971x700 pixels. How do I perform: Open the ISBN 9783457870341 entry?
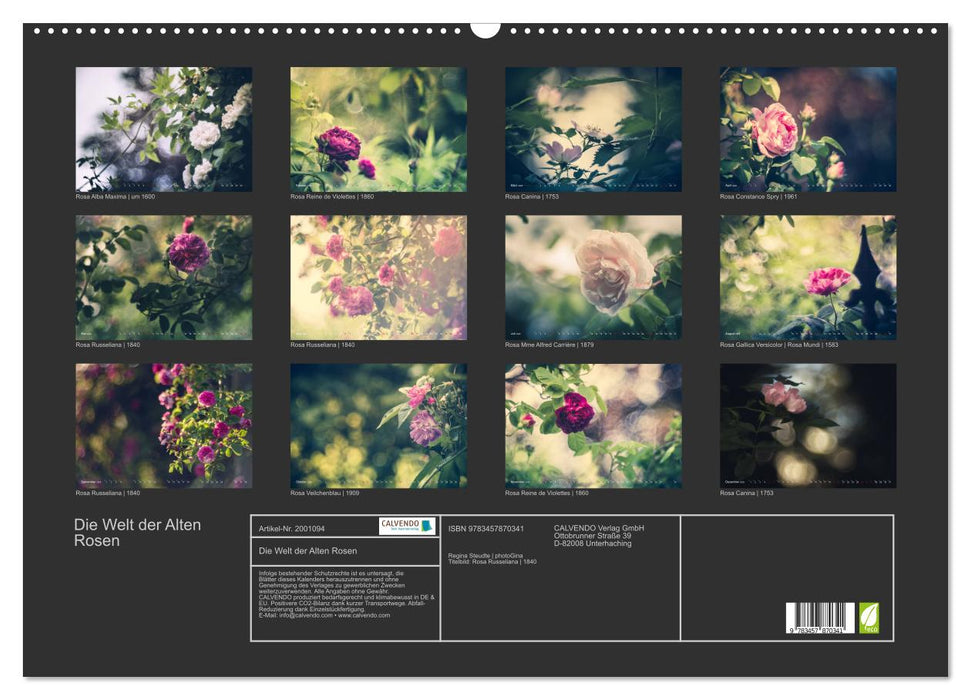[485, 527]
